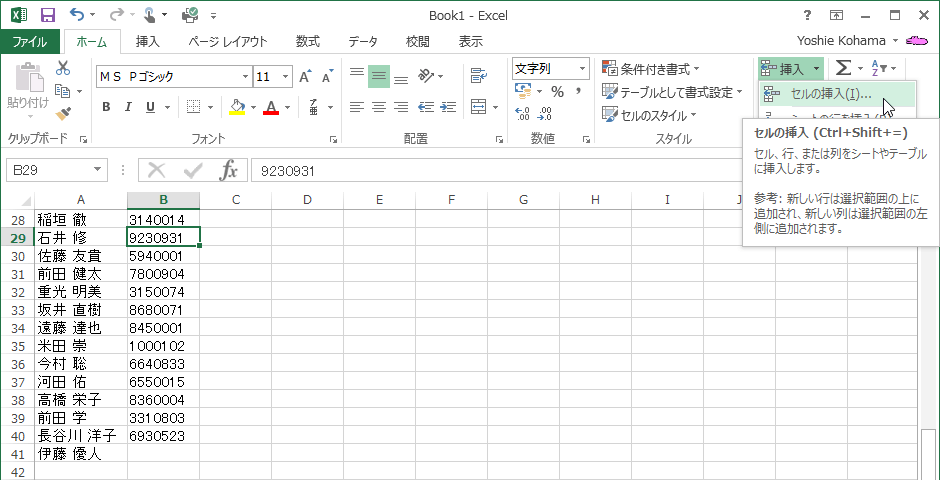Select the Format Painter brush
This screenshot has height=480, width=940.
[62, 114]
